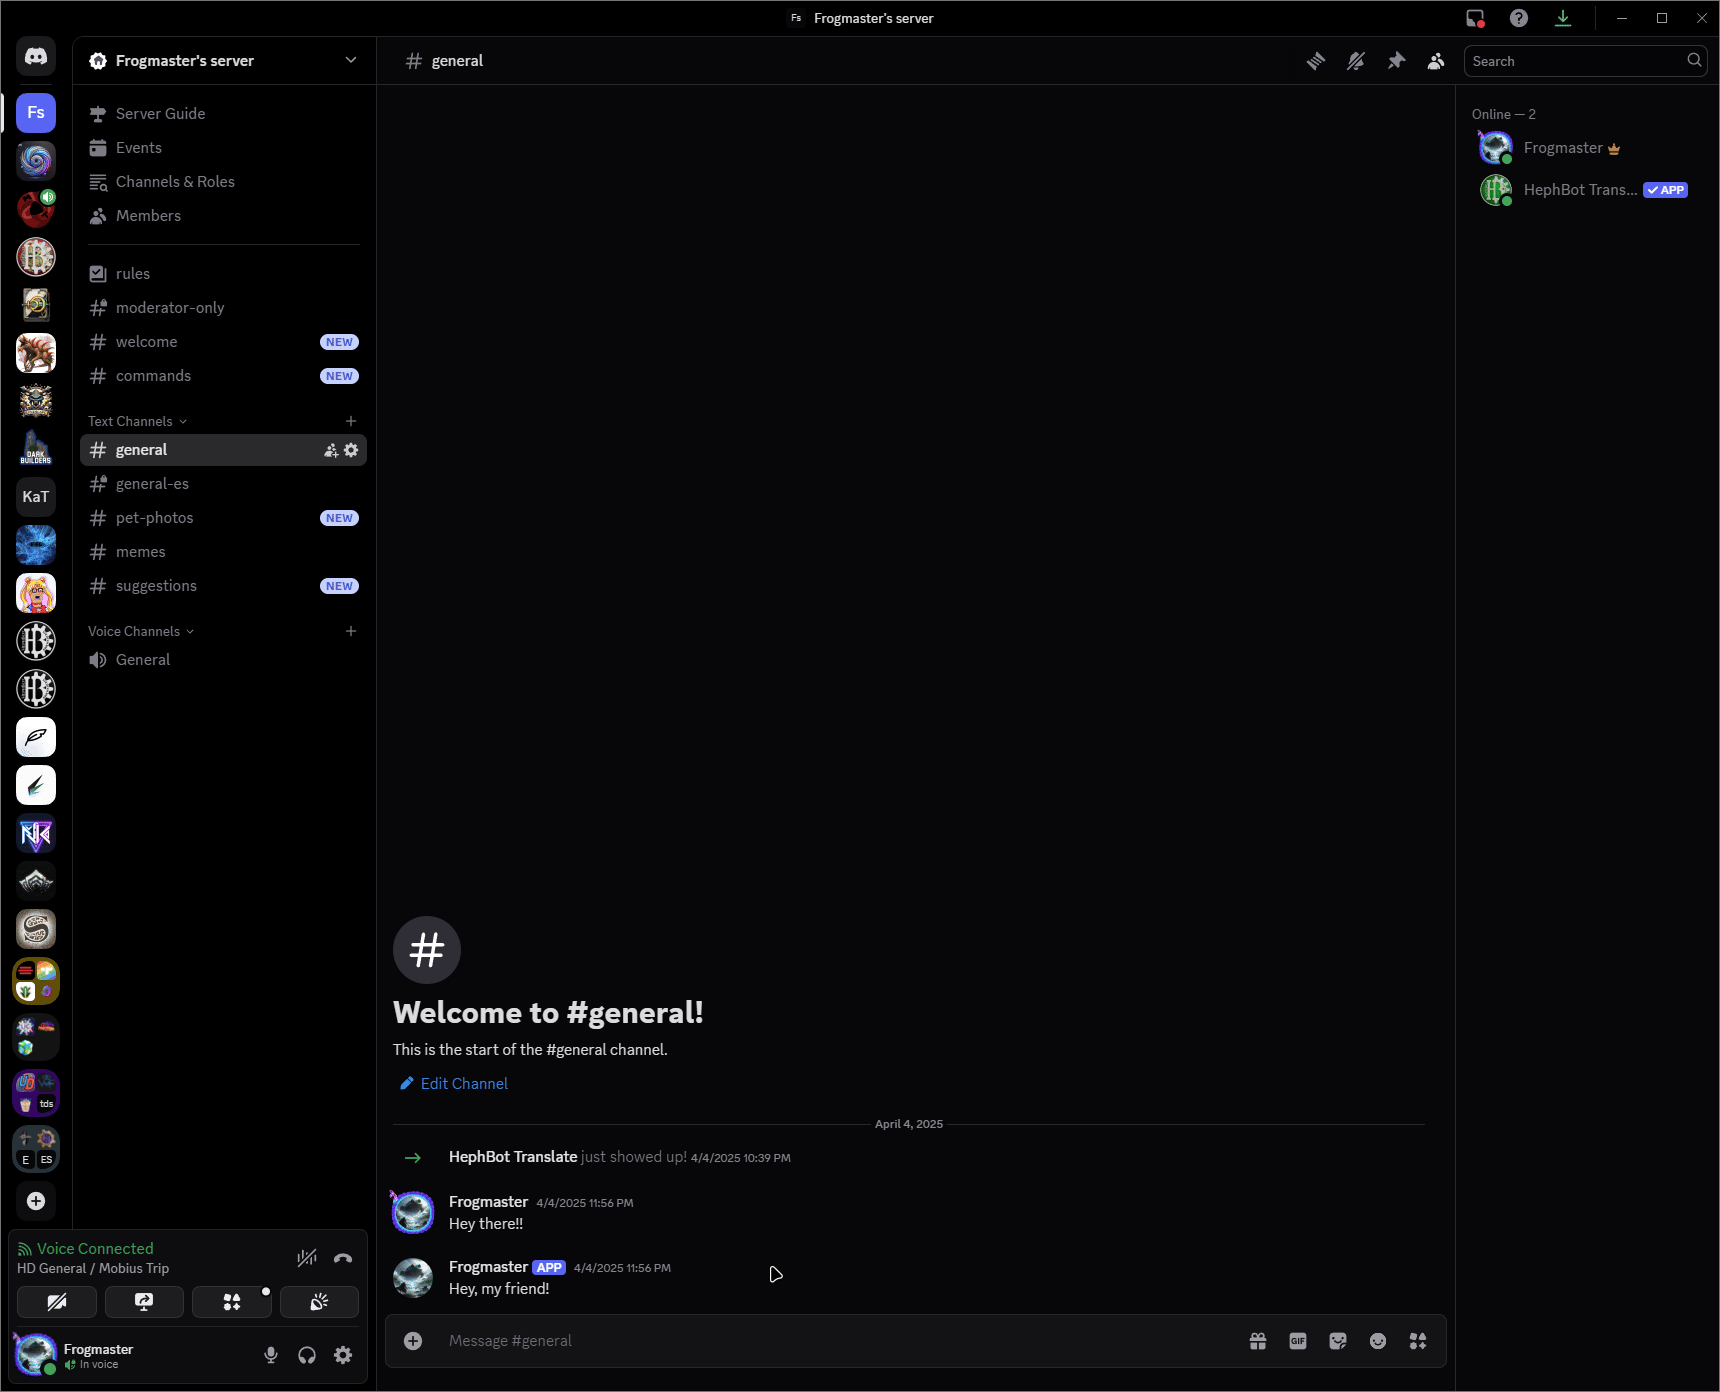1720x1392 pixels.
Task: Focus the Message #general input field
Action: 830,1341
